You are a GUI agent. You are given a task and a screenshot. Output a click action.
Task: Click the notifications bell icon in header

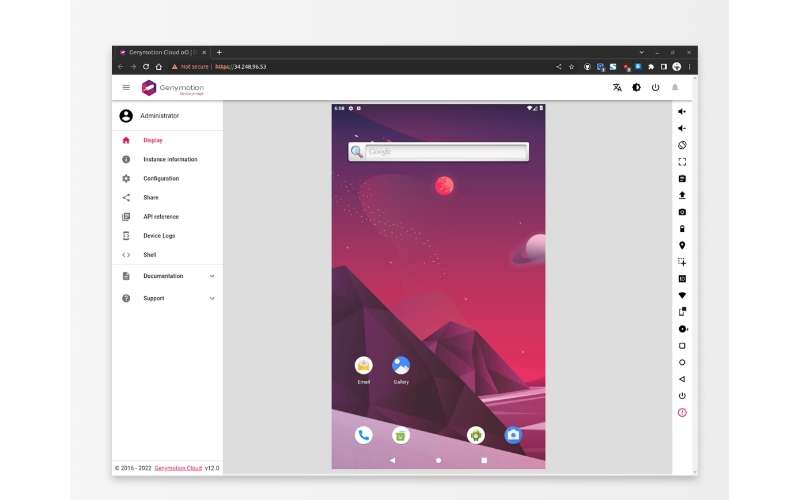coord(675,88)
